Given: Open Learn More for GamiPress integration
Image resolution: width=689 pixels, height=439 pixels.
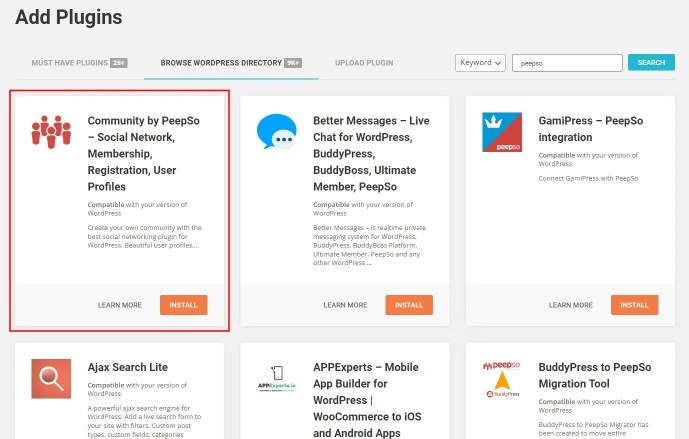Looking at the screenshot, I should click(x=570, y=305).
